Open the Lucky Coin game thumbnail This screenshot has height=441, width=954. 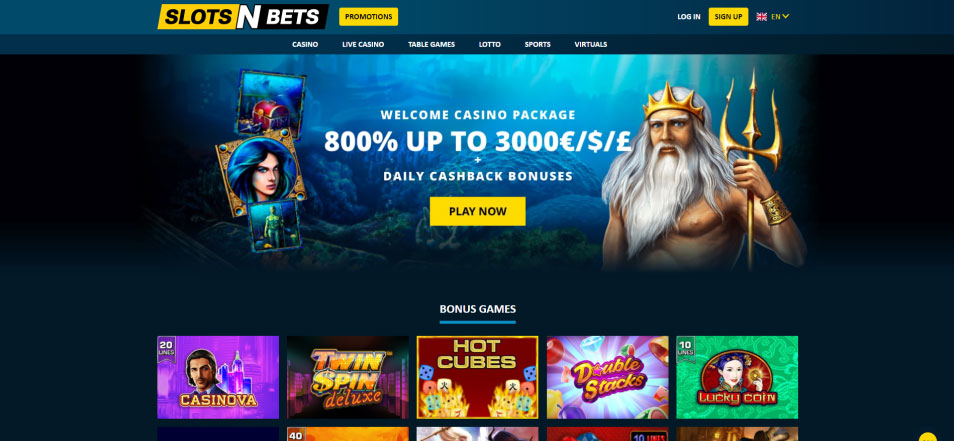pyautogui.click(x=737, y=377)
